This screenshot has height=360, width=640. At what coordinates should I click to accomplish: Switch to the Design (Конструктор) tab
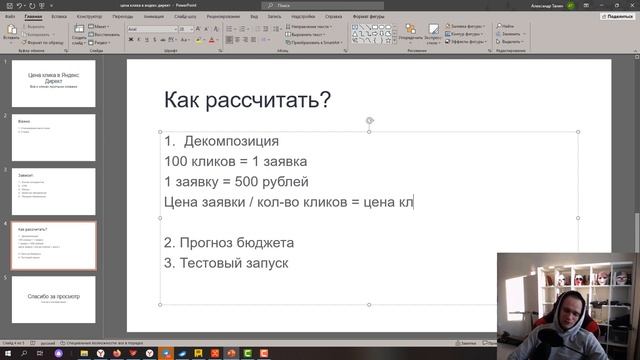click(89, 17)
